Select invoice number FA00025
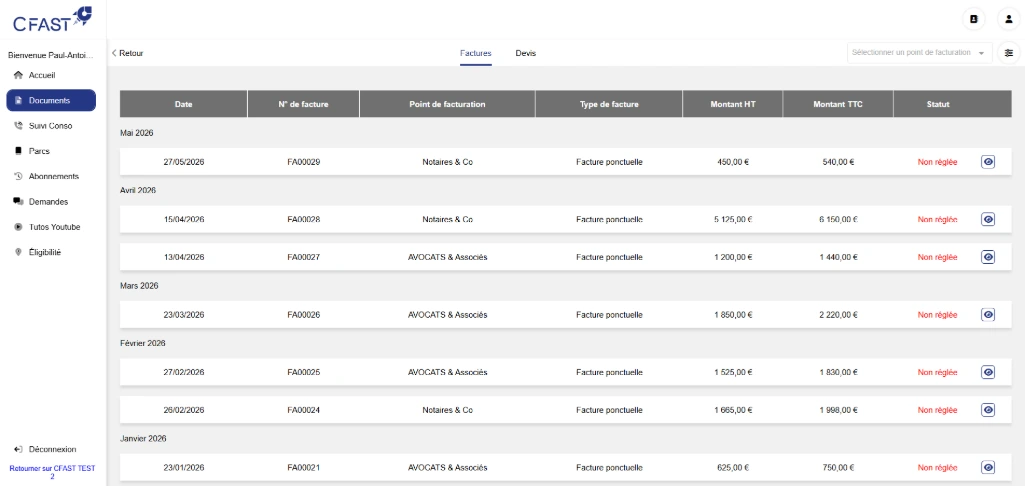The height and width of the screenshot is (486, 1025). pyautogui.click(x=303, y=372)
